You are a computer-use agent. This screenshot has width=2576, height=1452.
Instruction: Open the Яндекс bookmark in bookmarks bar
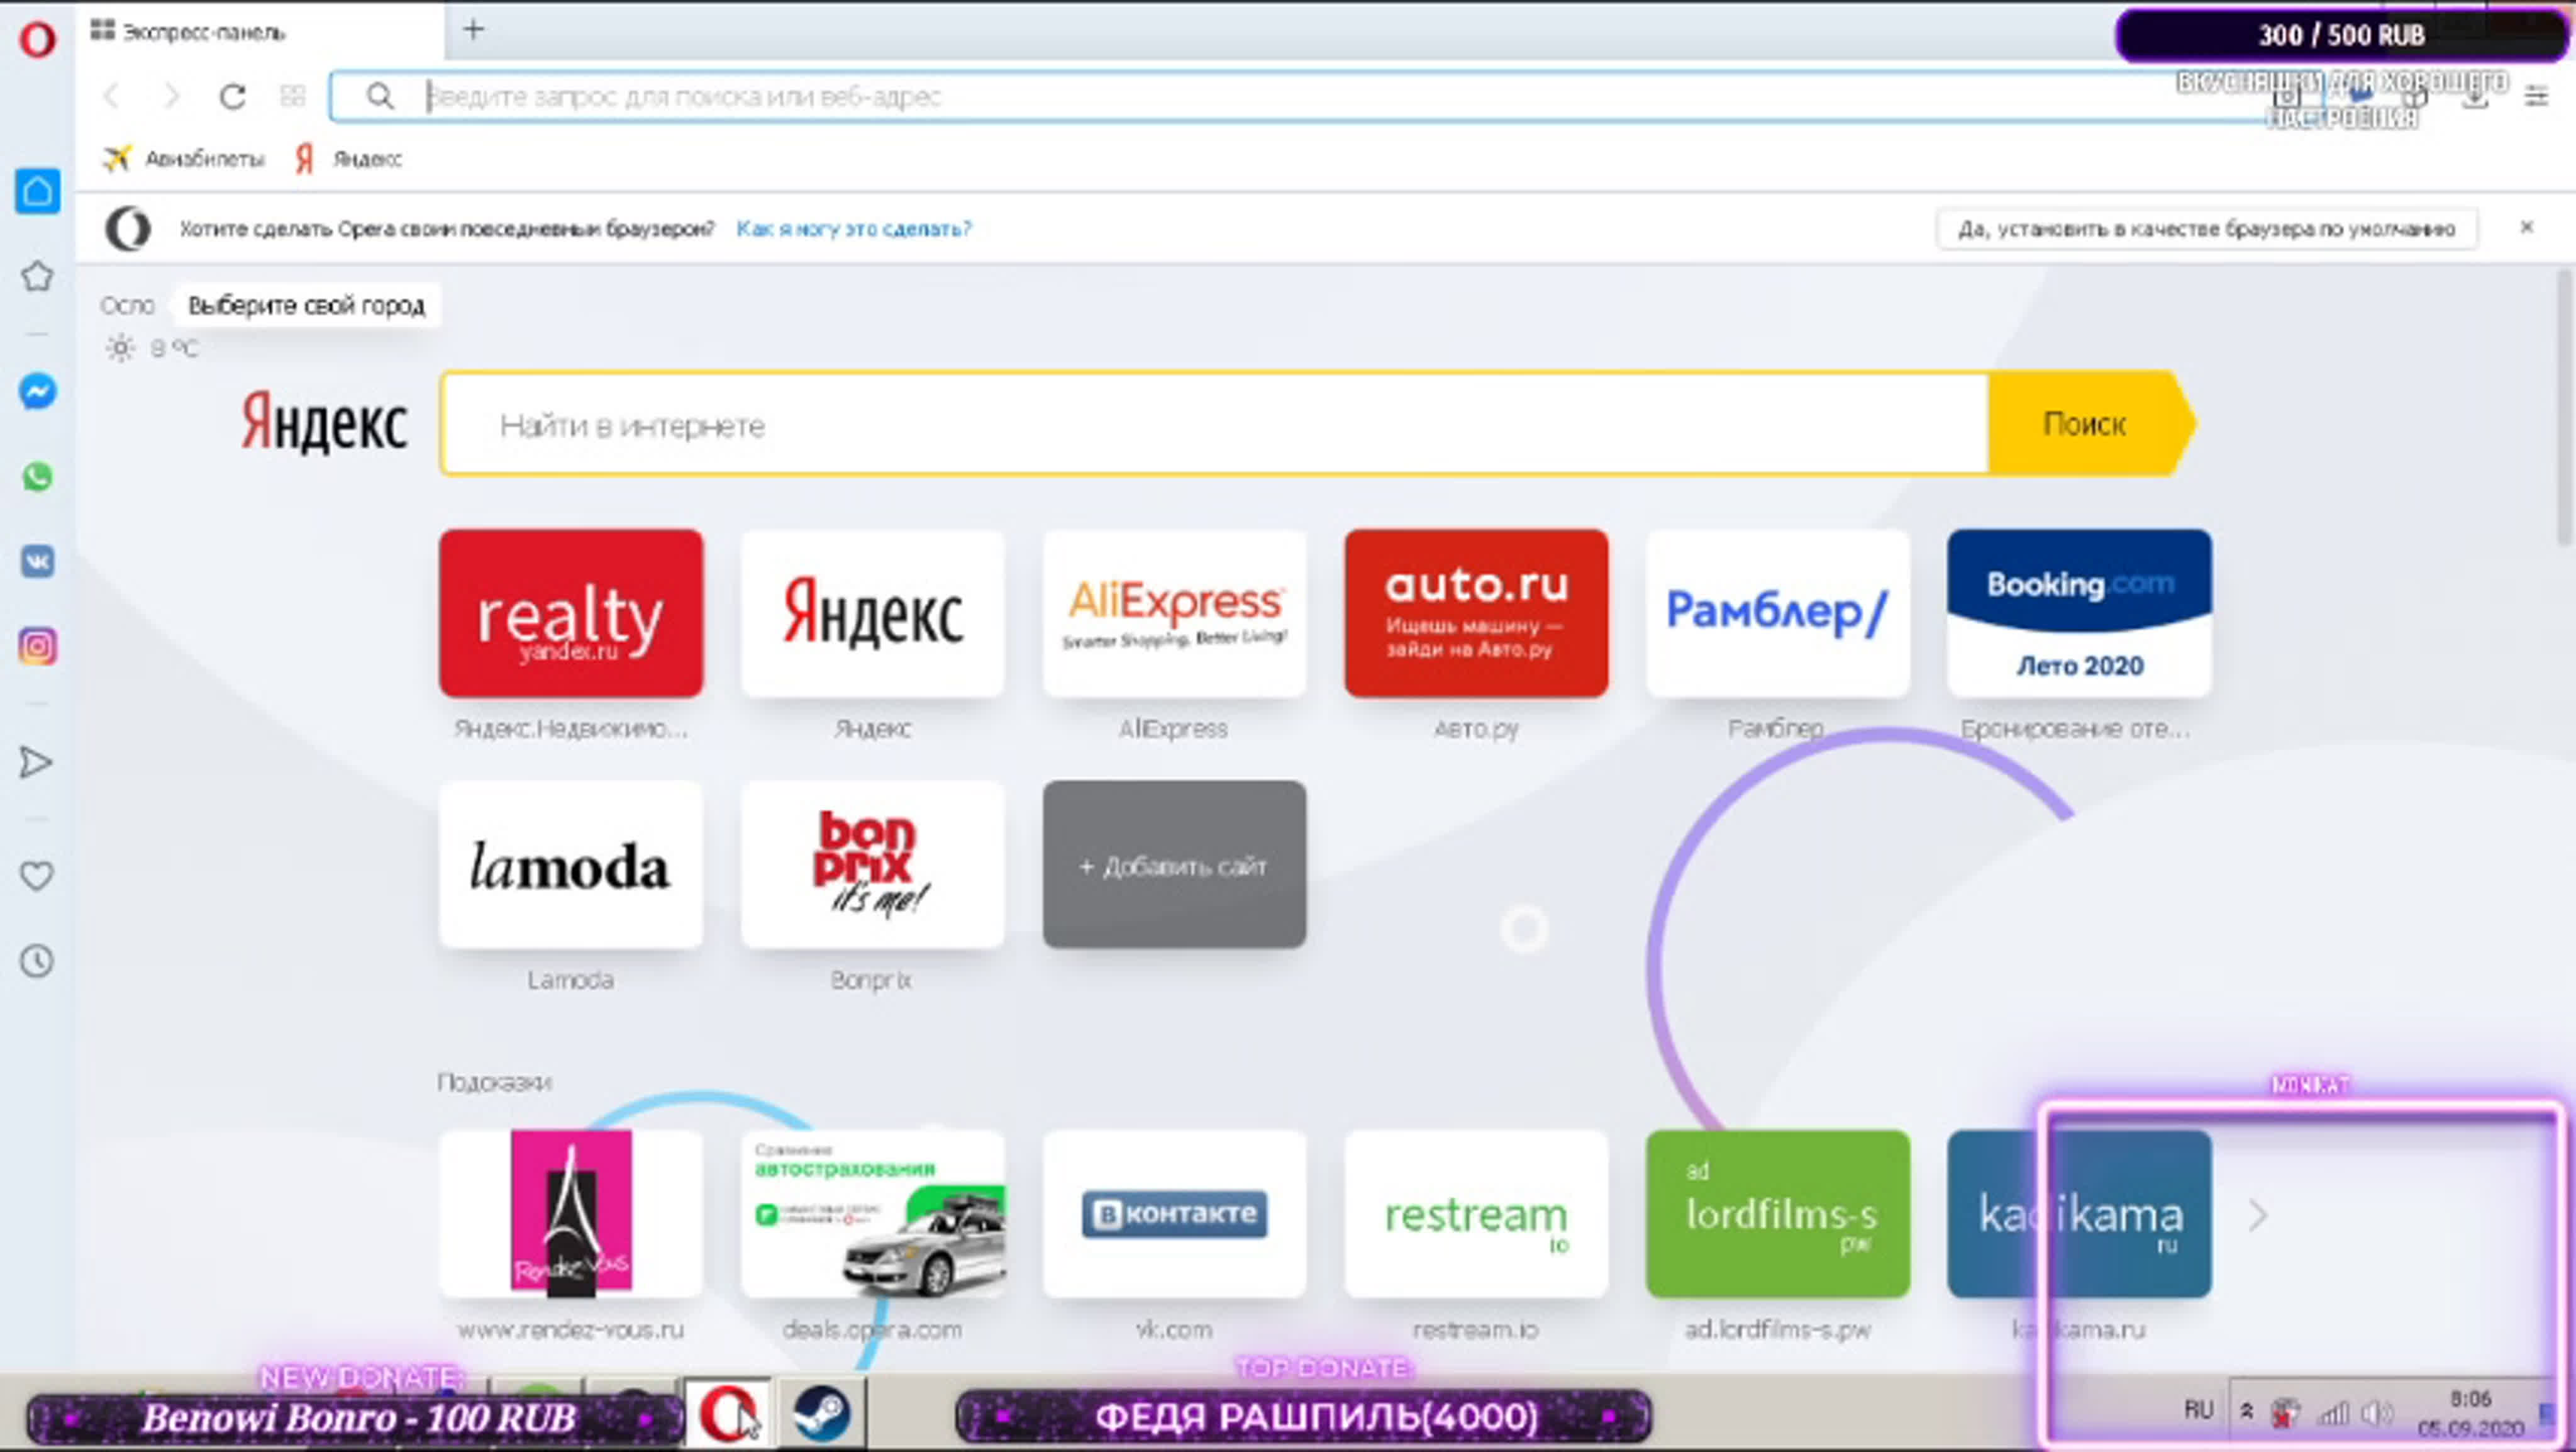pos(348,159)
